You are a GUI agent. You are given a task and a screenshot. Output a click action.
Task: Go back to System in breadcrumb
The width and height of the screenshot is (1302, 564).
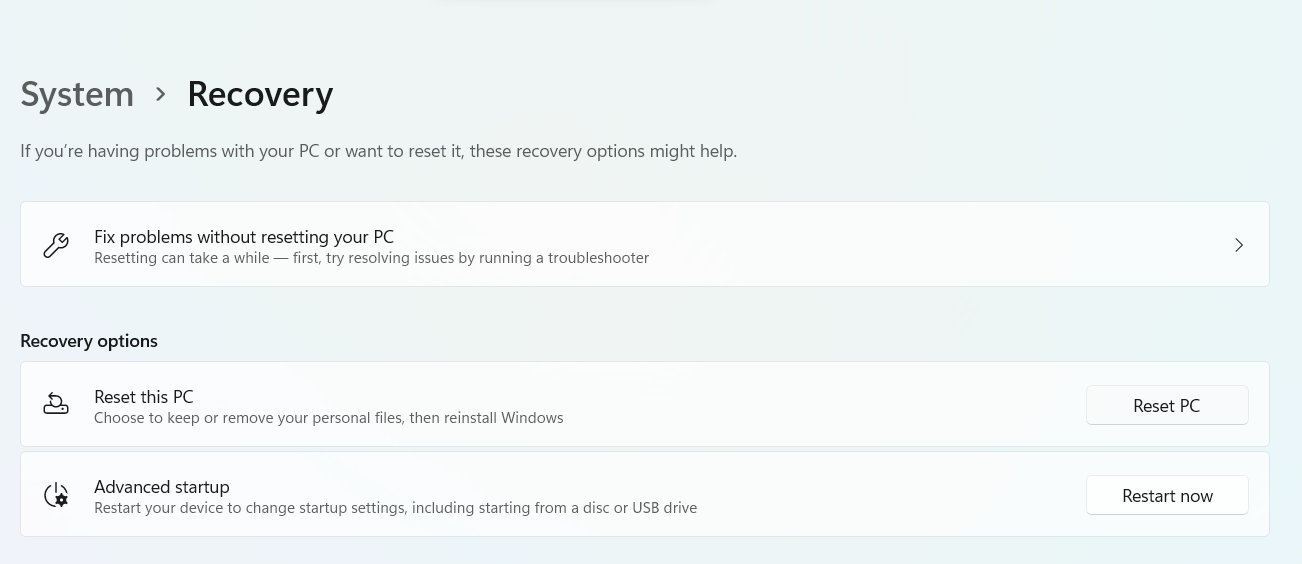point(77,94)
